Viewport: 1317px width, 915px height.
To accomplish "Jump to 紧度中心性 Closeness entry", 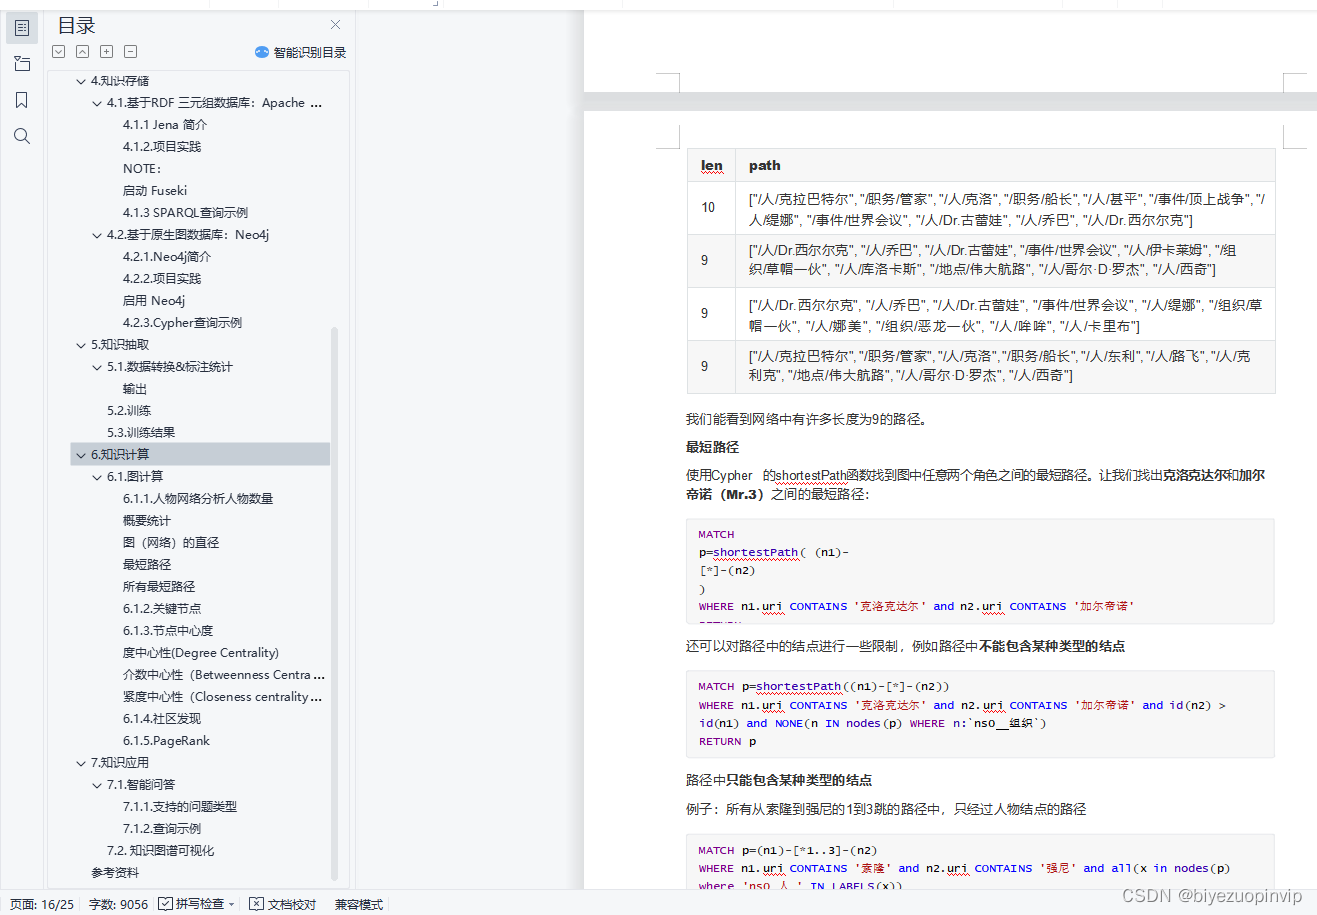I will pos(222,697).
